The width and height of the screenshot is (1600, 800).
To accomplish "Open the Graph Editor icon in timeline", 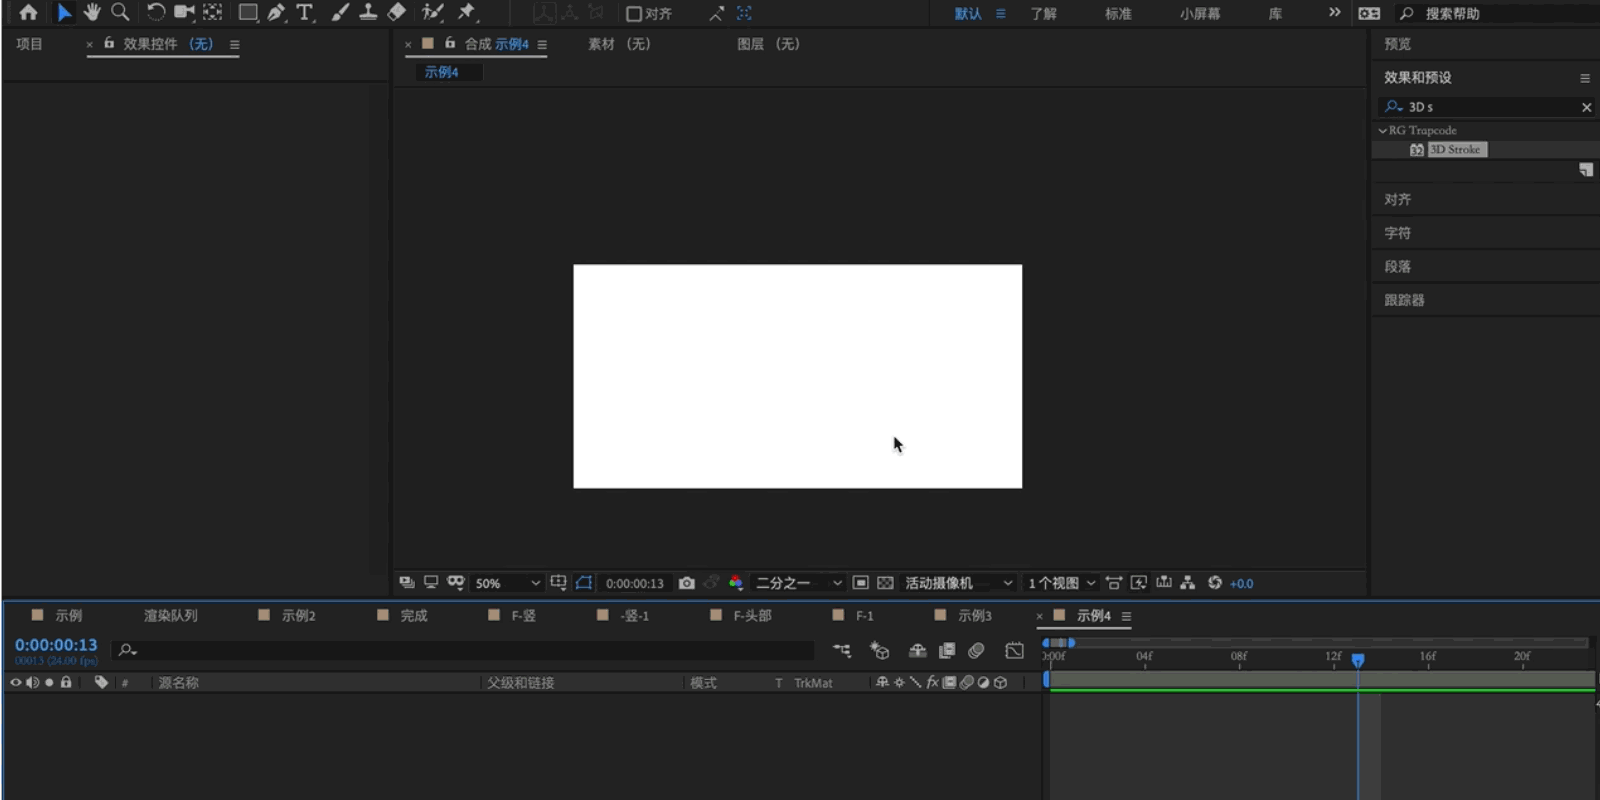I will pyautogui.click(x=1014, y=651).
